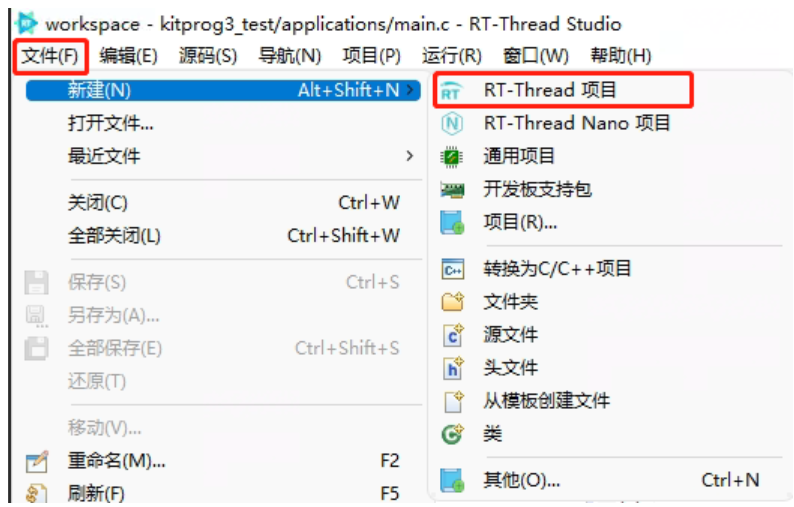The height and width of the screenshot is (507, 794).
Task: Click the refresh icon beside 刷新(F)
Action: 37,494
